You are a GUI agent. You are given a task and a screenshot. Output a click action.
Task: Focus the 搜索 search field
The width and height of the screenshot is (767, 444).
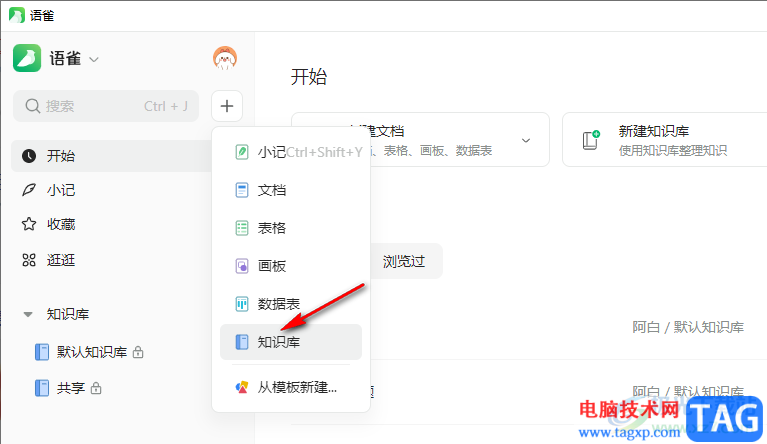[x=106, y=106]
